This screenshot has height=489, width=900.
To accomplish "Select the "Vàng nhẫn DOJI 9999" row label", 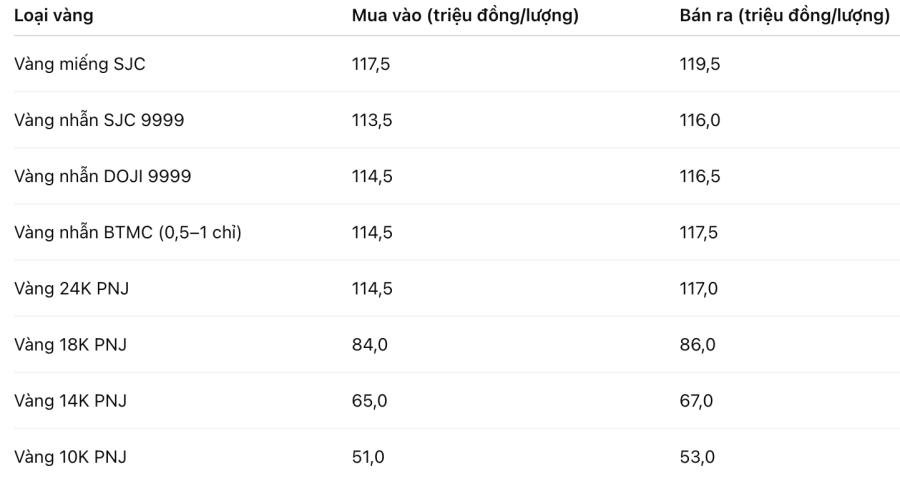I will pos(102,176).
